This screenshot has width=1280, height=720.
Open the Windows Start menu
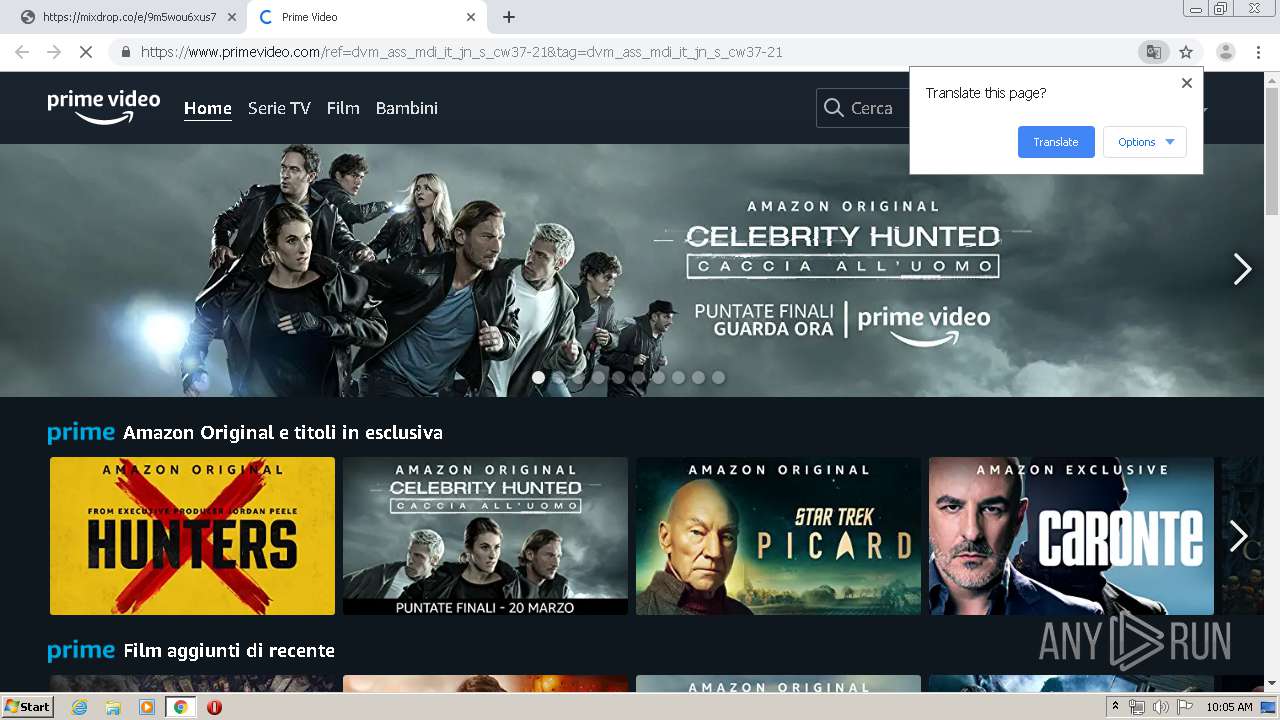point(27,707)
